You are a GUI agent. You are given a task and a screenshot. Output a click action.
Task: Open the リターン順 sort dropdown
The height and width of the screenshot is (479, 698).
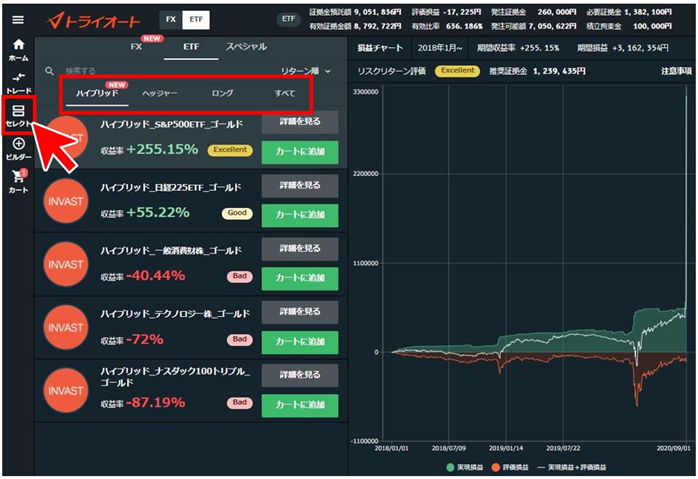[306, 71]
